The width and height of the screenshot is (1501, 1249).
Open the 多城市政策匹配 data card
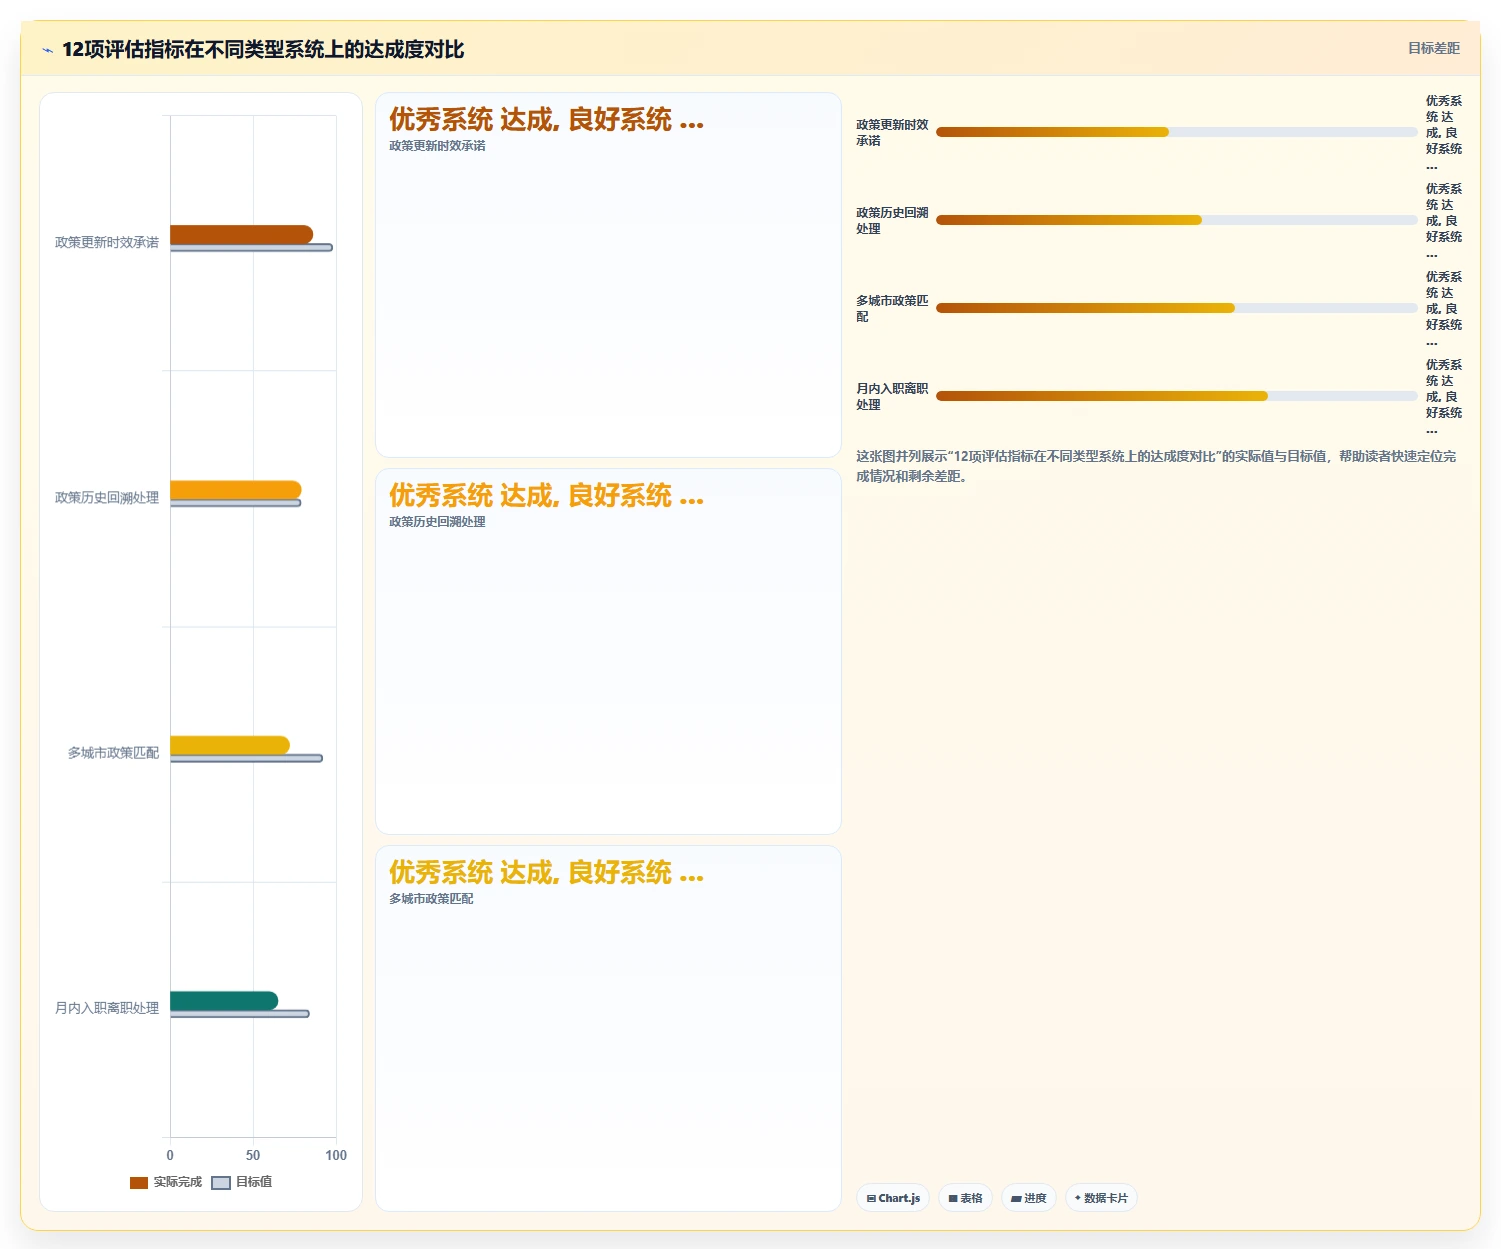click(608, 1028)
